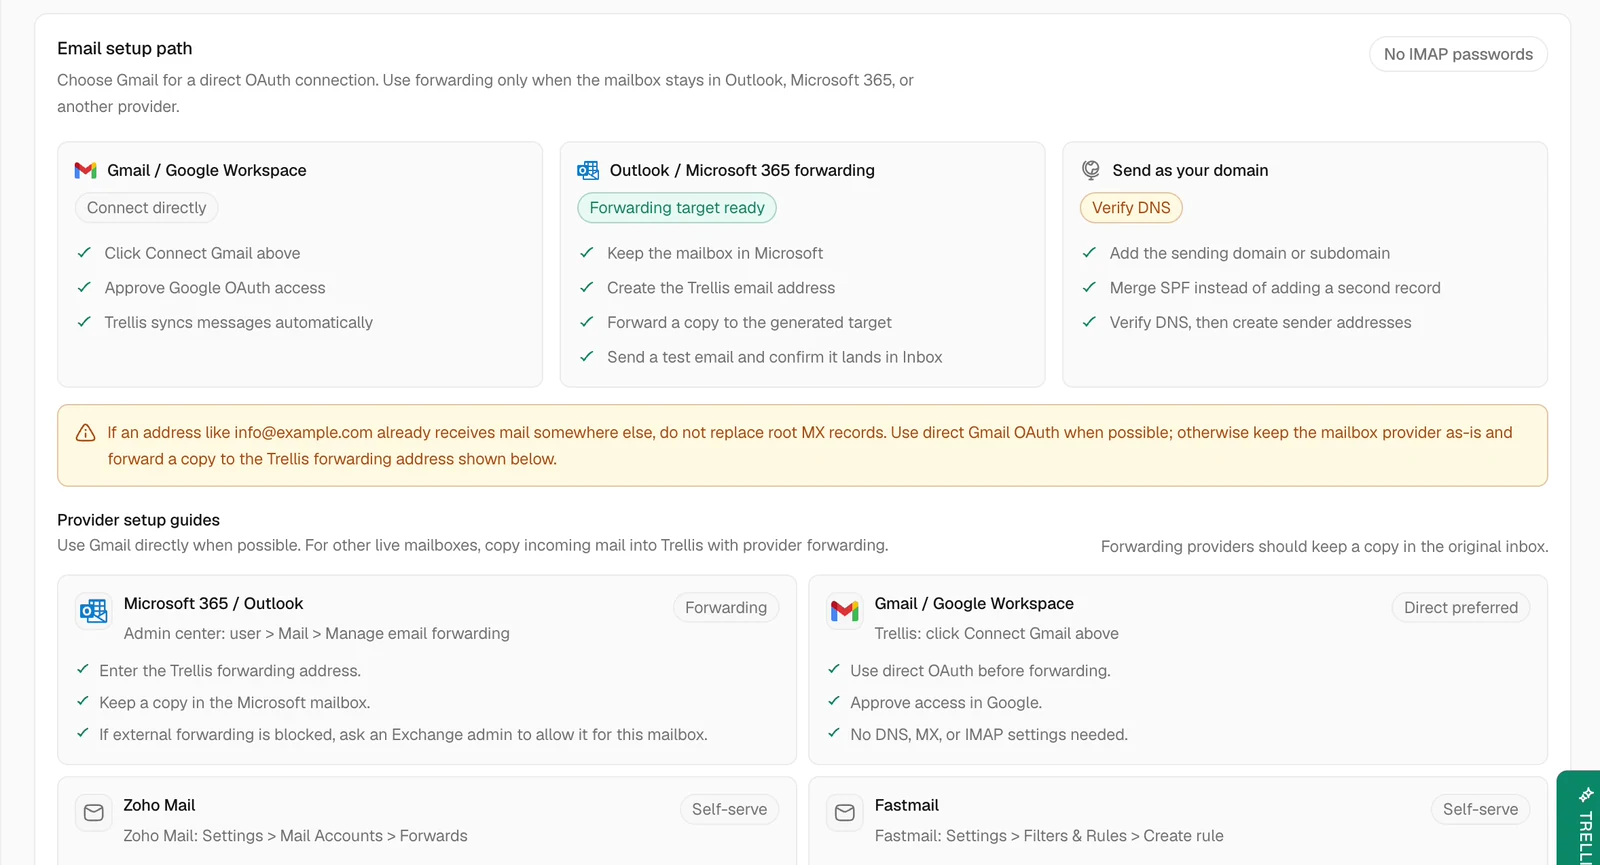
Task: Click the No IMAP passwords badge
Action: (1458, 54)
